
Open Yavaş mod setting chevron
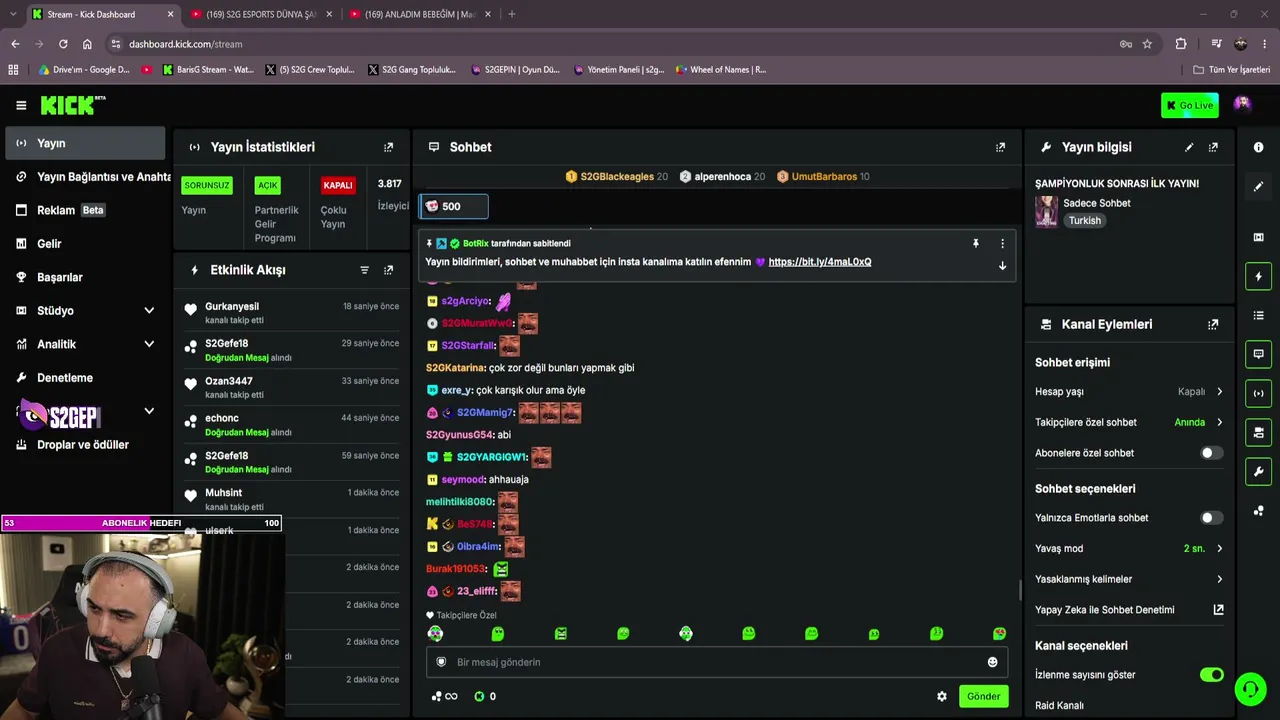pyautogui.click(x=1219, y=549)
